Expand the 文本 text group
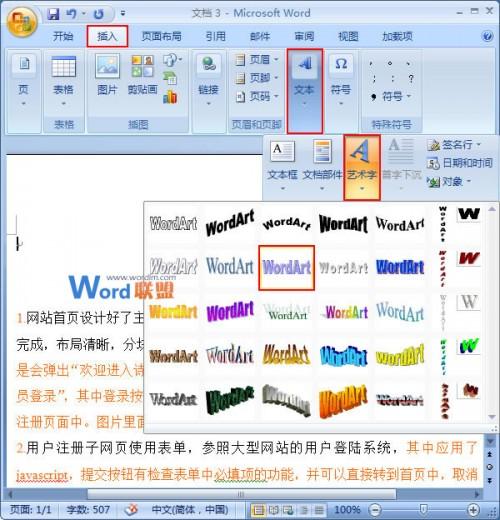 click(305, 91)
